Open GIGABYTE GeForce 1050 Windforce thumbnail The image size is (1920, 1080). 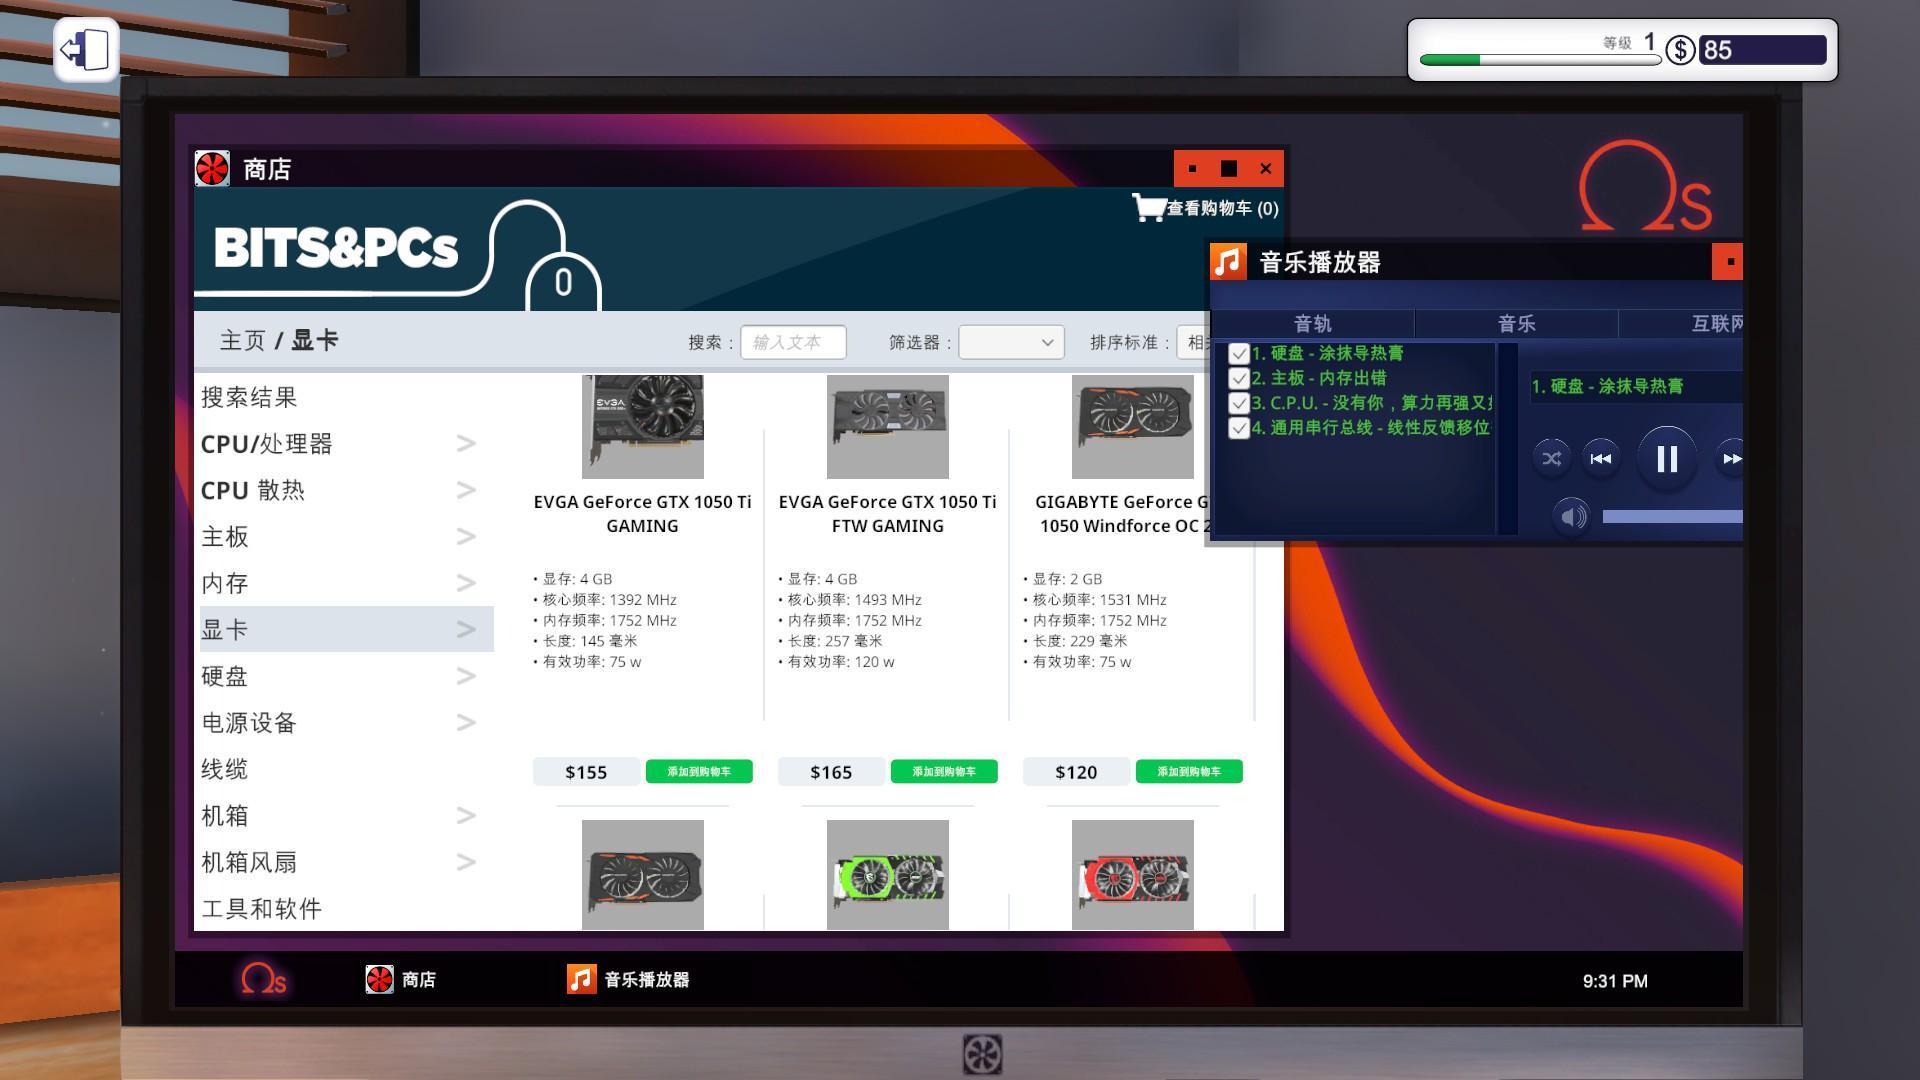pos(1132,426)
